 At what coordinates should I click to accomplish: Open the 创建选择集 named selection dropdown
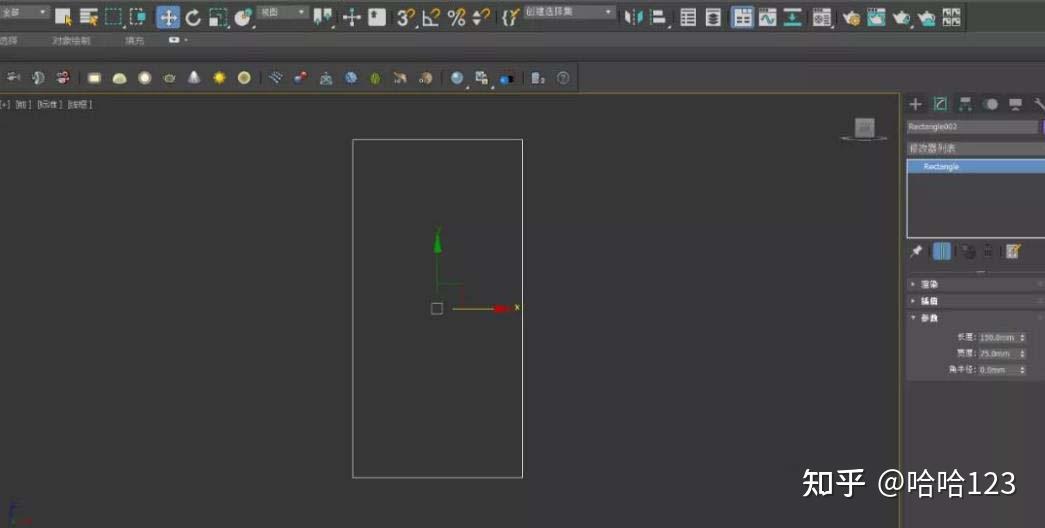570,12
